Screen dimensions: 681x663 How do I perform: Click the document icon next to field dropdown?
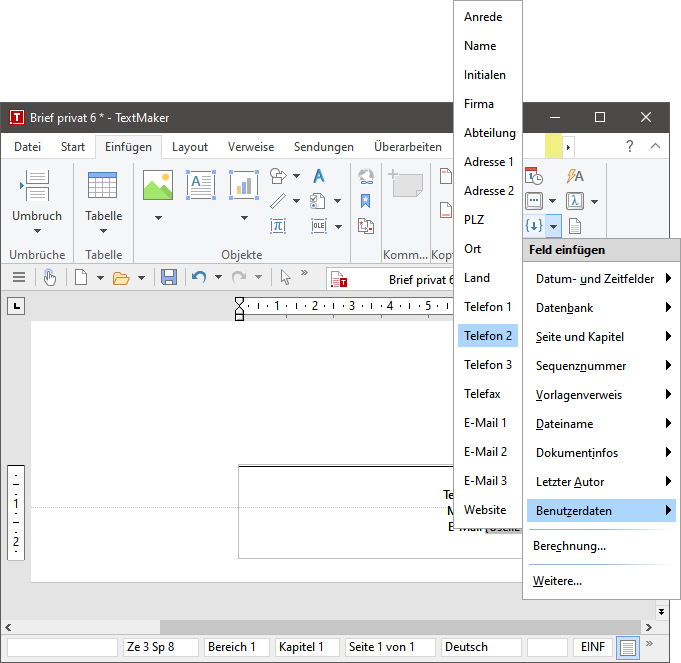pyautogui.click(x=575, y=226)
